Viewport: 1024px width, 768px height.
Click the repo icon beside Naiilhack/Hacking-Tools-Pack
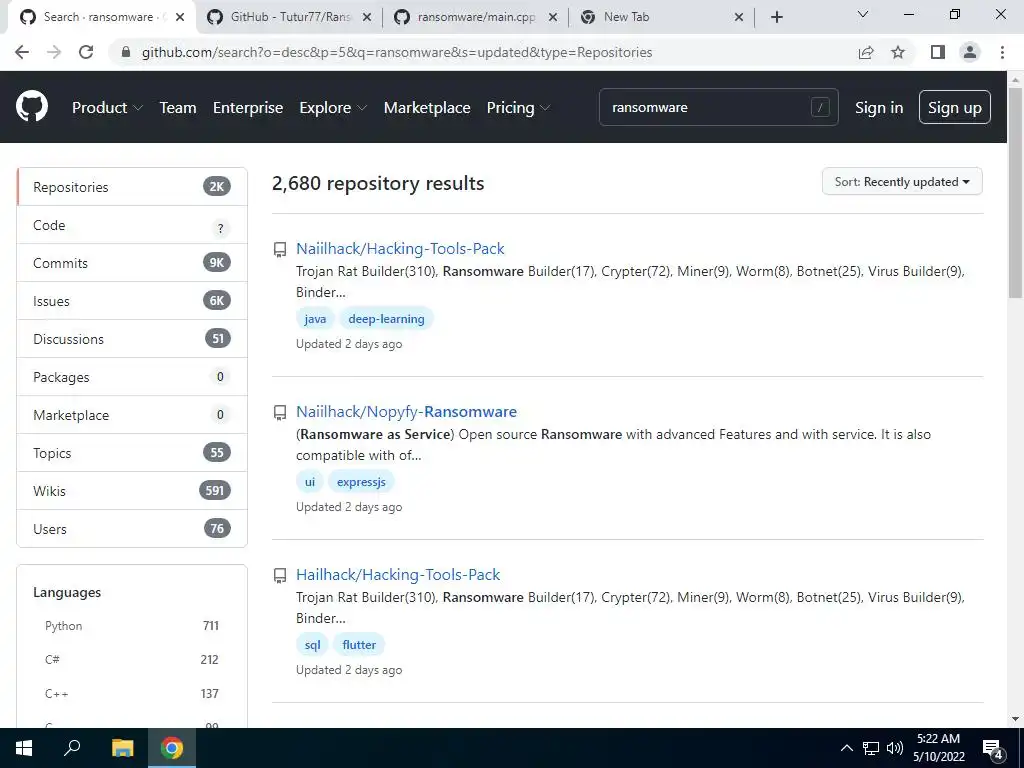(280, 249)
